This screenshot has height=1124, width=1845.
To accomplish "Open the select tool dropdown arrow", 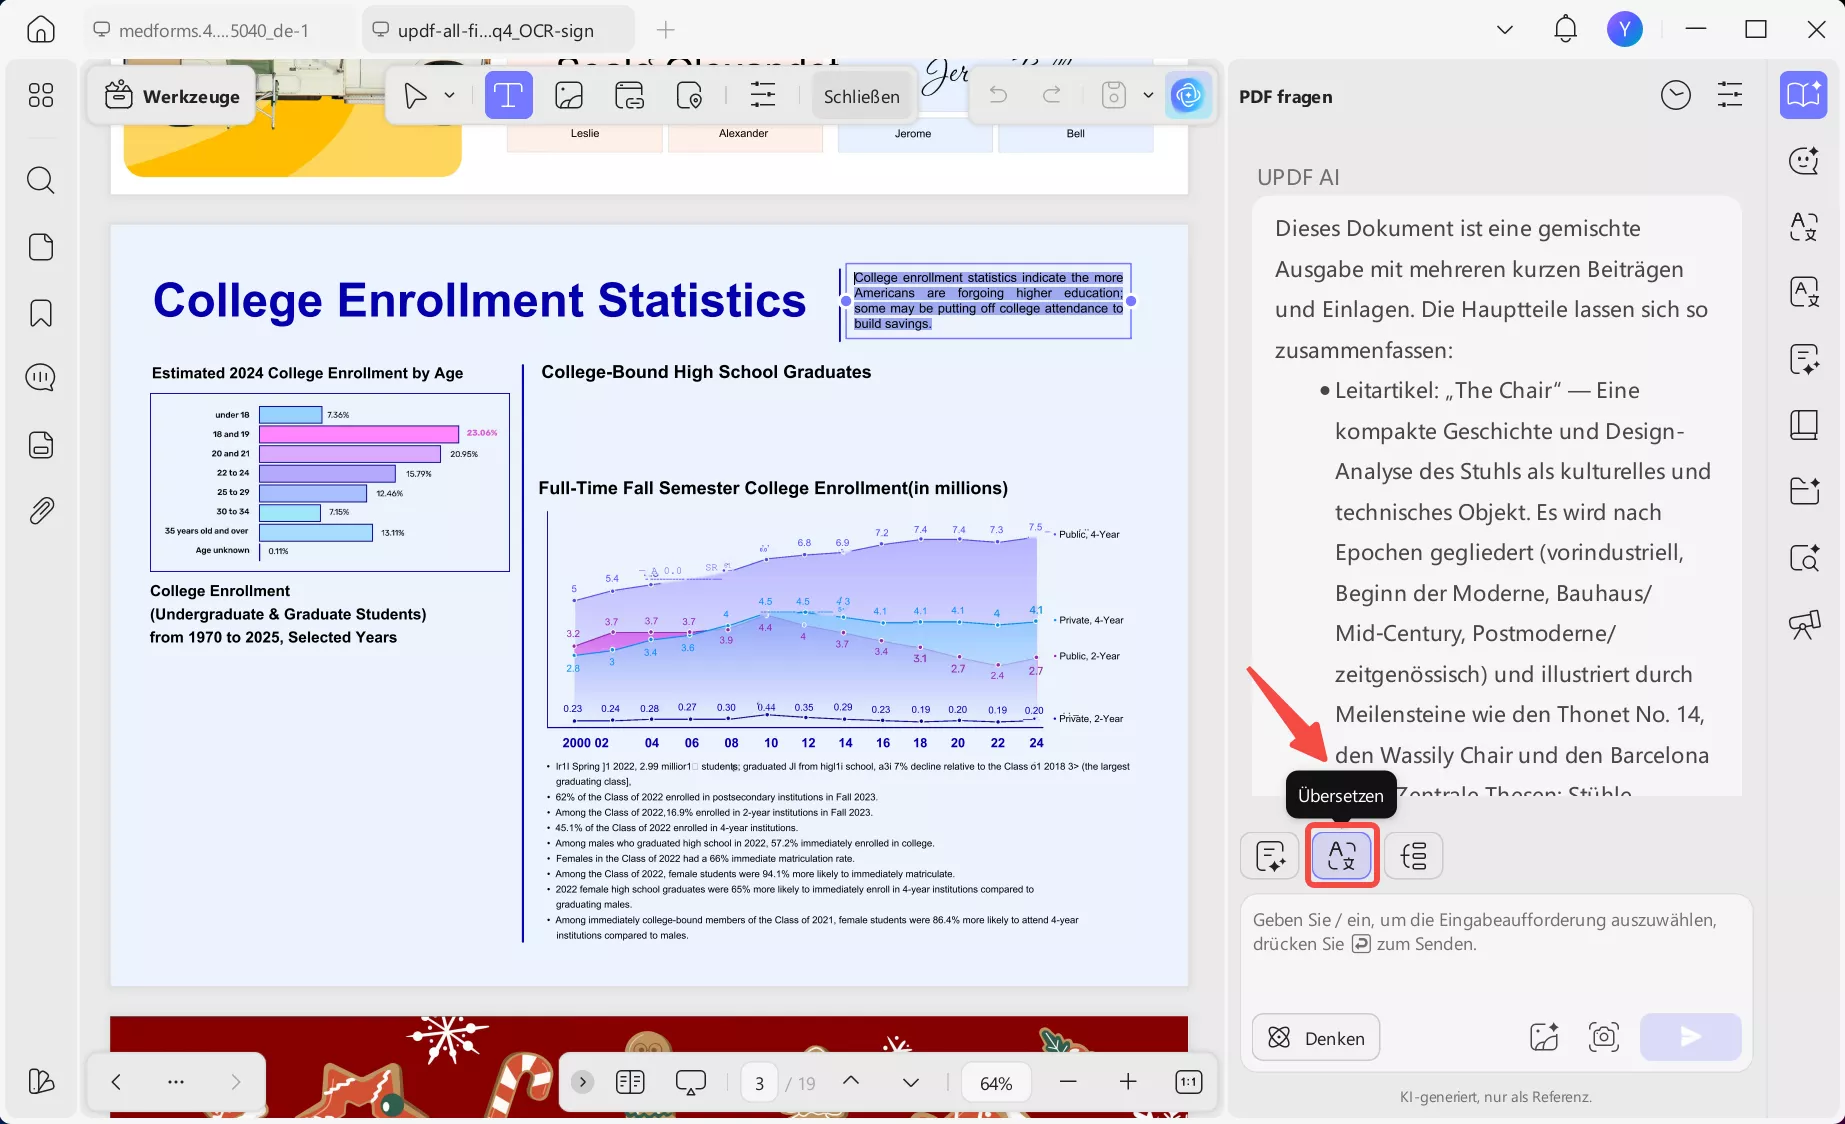I will point(450,95).
